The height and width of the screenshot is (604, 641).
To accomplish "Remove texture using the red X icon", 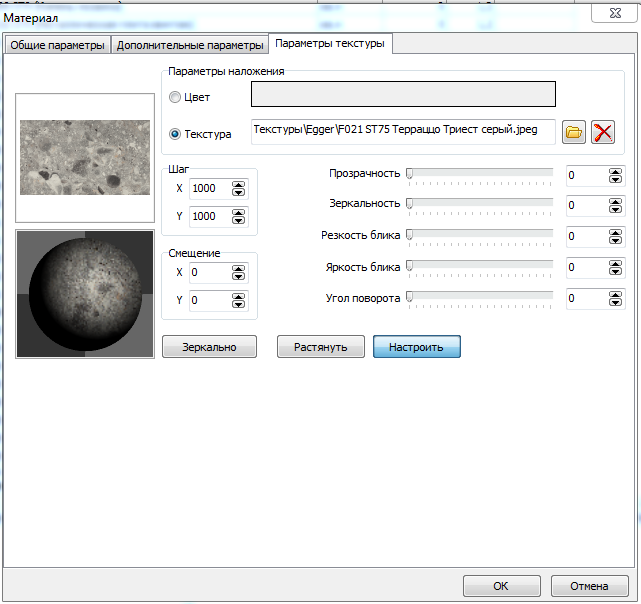I will [x=603, y=132].
